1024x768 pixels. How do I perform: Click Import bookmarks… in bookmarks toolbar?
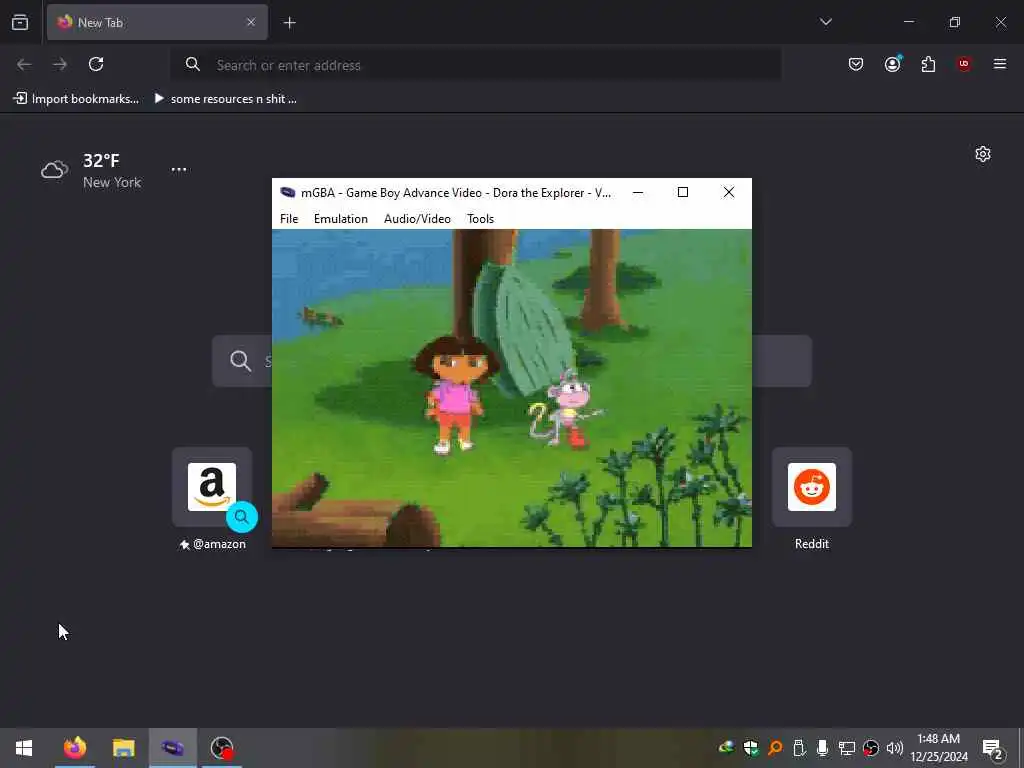(x=76, y=99)
